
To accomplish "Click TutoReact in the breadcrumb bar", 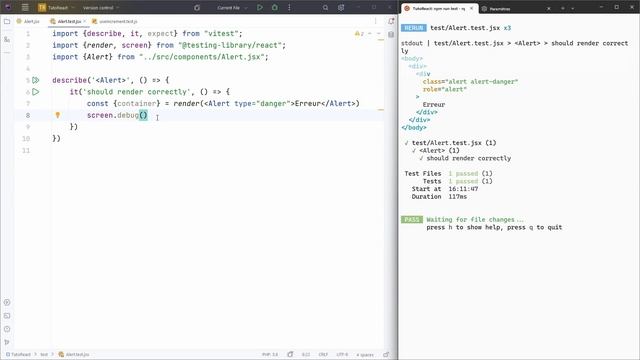I will pos(18,354).
